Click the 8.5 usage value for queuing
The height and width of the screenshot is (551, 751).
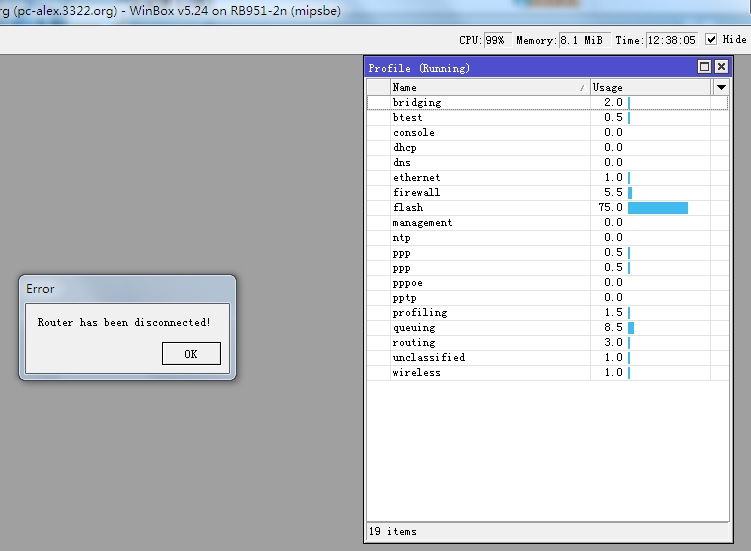point(613,327)
